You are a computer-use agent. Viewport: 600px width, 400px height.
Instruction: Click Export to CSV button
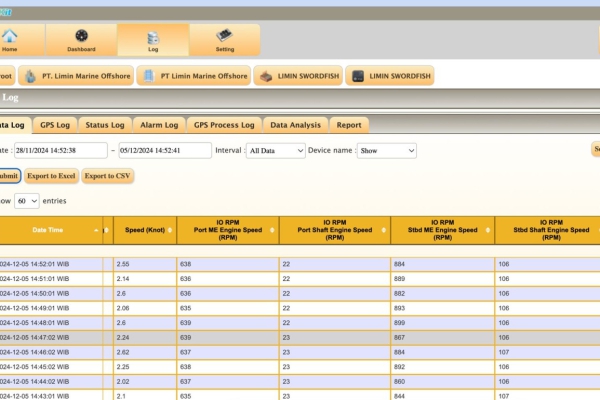click(108, 176)
